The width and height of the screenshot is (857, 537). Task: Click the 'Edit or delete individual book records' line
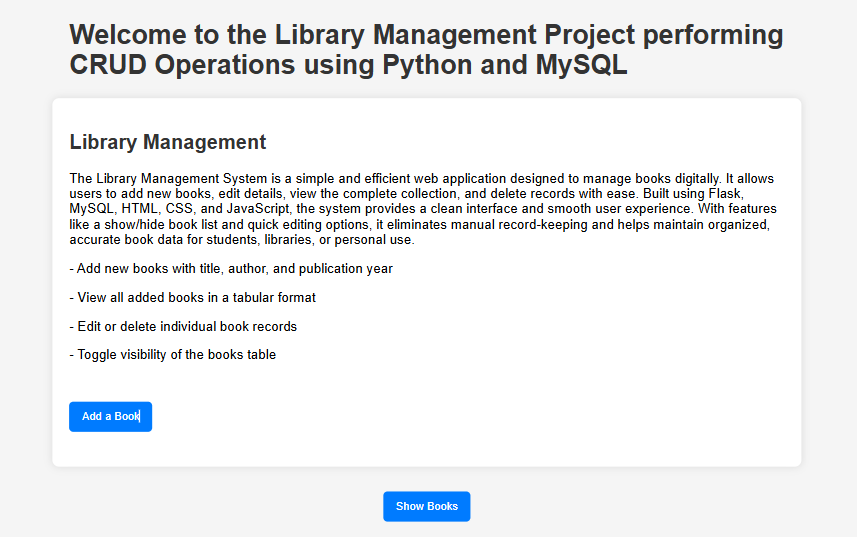pyautogui.click(x=183, y=326)
